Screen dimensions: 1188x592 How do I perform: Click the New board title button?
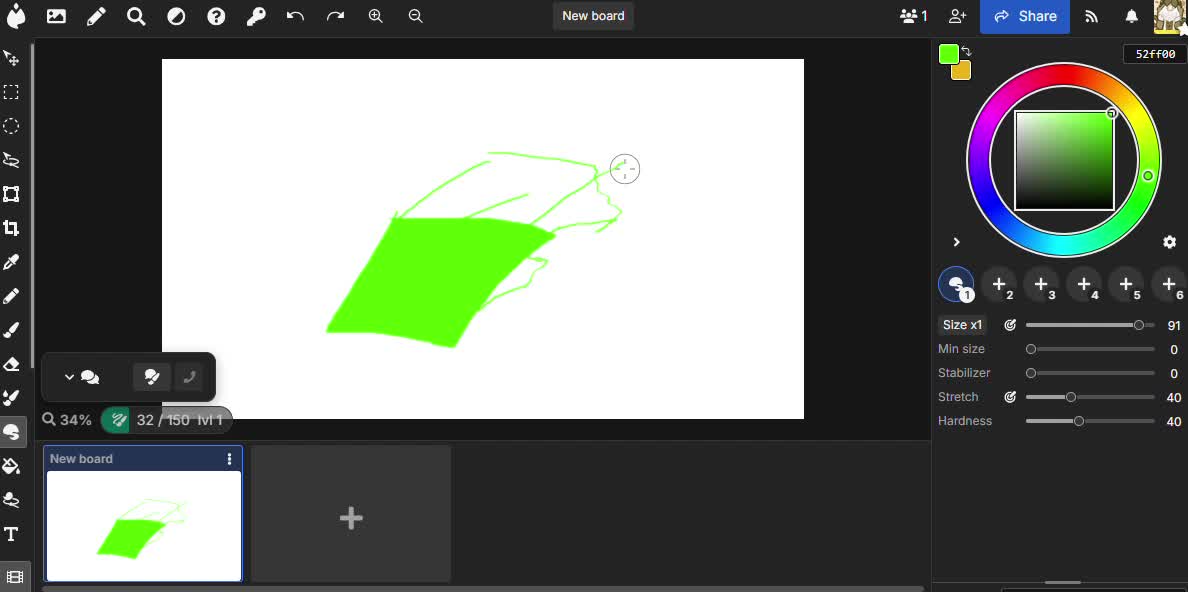point(593,16)
